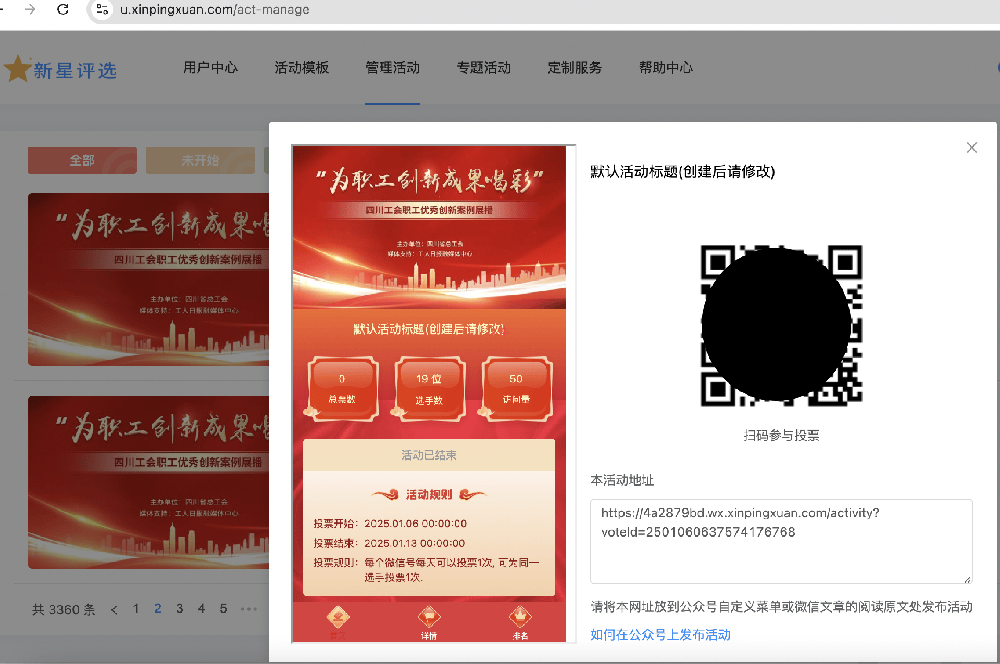Click the 投票结束 2025.01.13 line

pos(389,543)
